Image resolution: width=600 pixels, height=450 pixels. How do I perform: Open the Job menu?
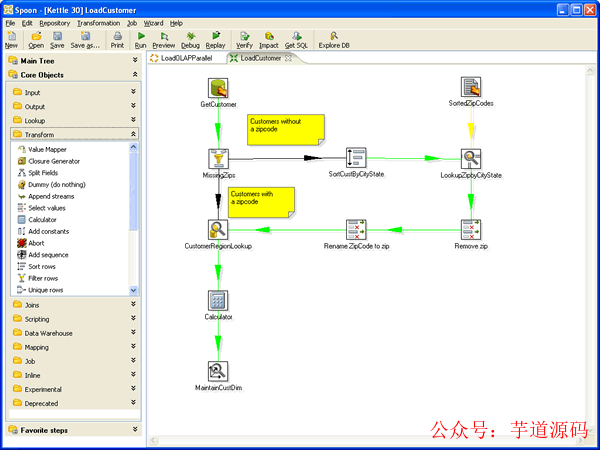pos(132,23)
